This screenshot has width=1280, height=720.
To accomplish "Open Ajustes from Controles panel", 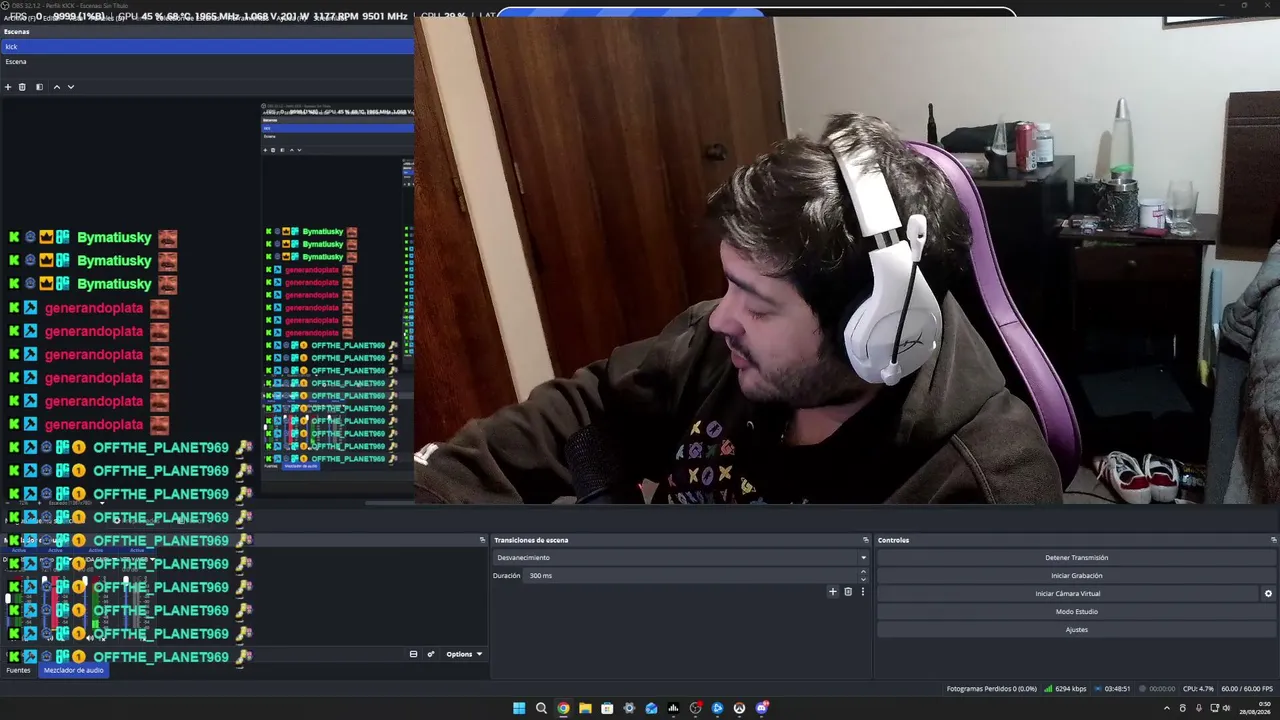I will coord(1076,630).
